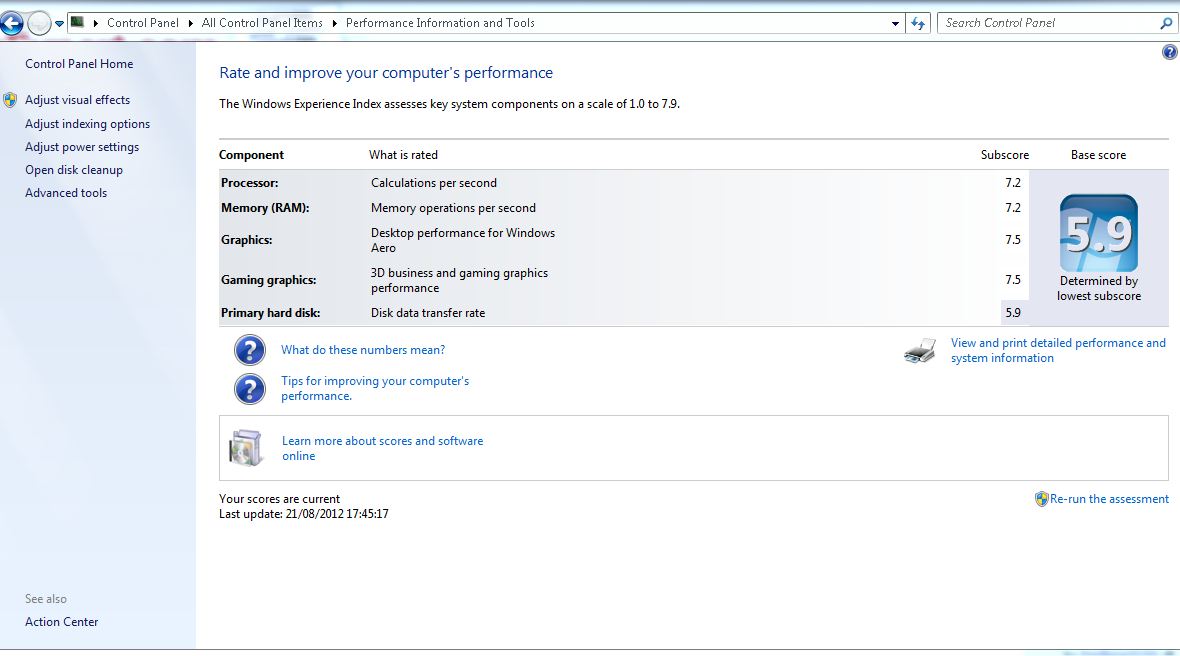
Task: Click the software box icon beside 'Learn more about scores'
Action: [x=246, y=448]
